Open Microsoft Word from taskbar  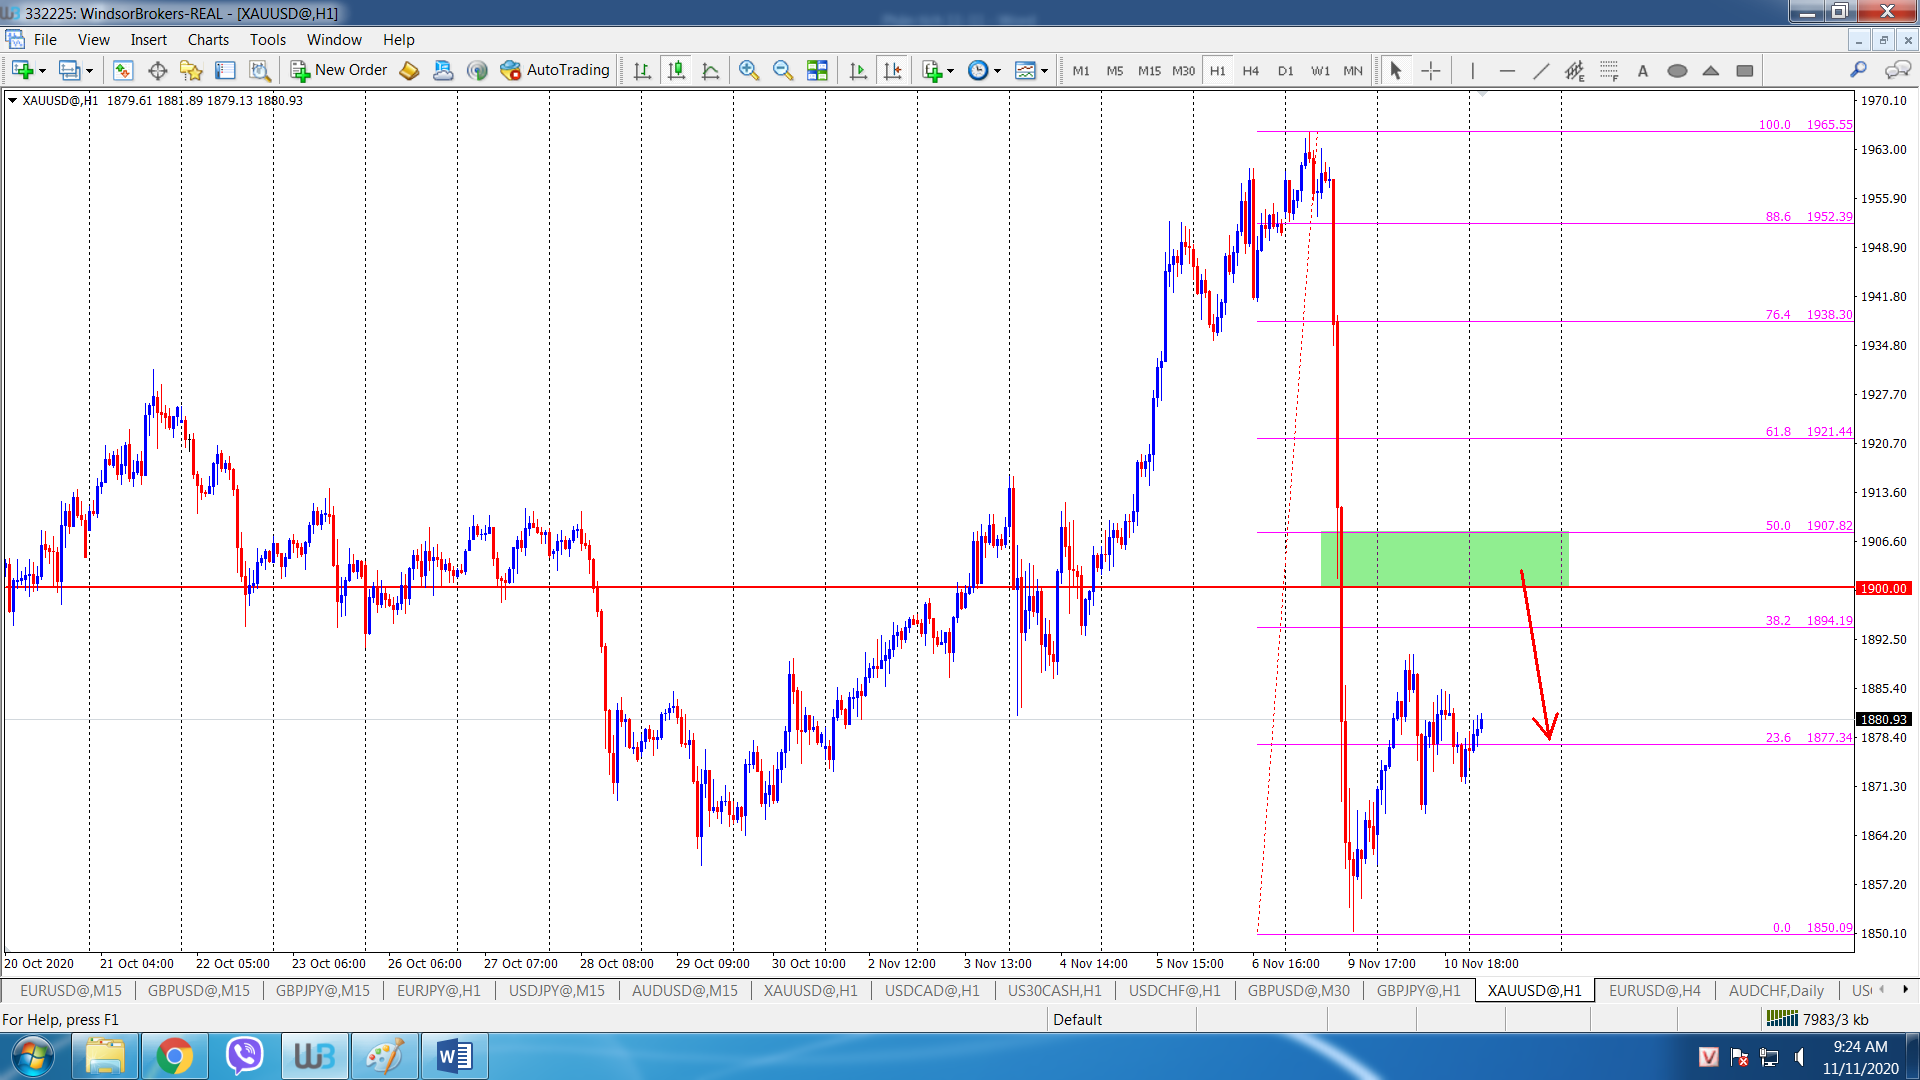455,1056
